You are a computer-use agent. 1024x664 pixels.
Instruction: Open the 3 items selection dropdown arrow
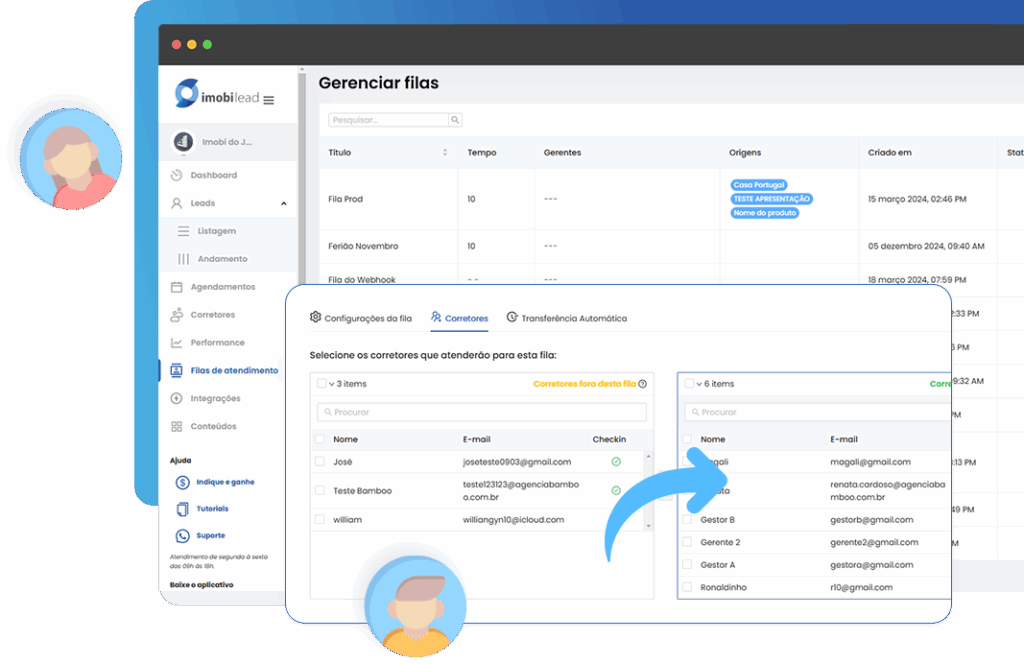[x=332, y=385]
